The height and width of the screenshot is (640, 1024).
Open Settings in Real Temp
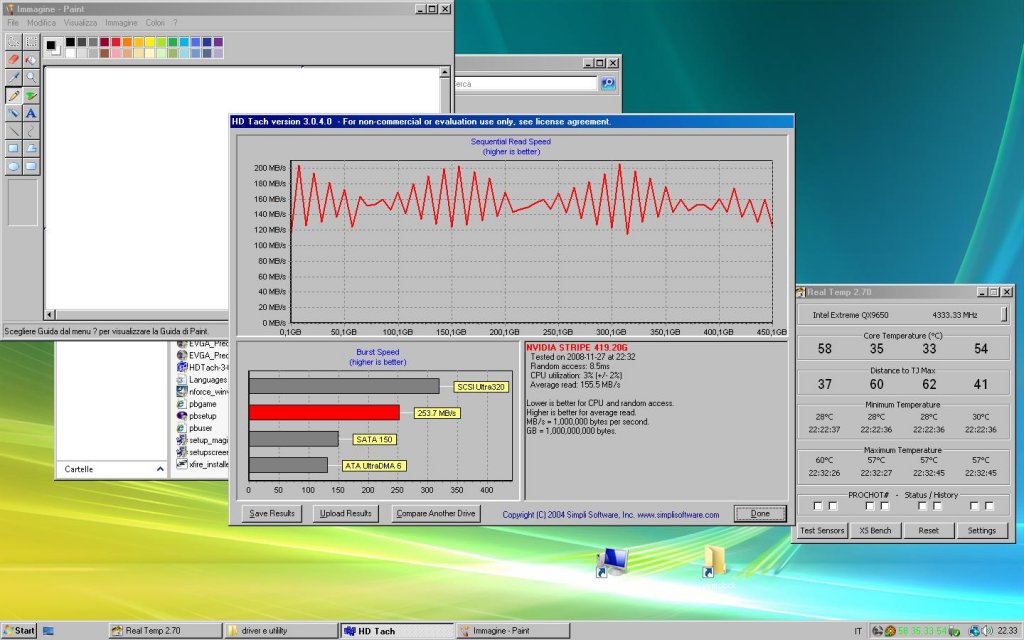pos(982,530)
